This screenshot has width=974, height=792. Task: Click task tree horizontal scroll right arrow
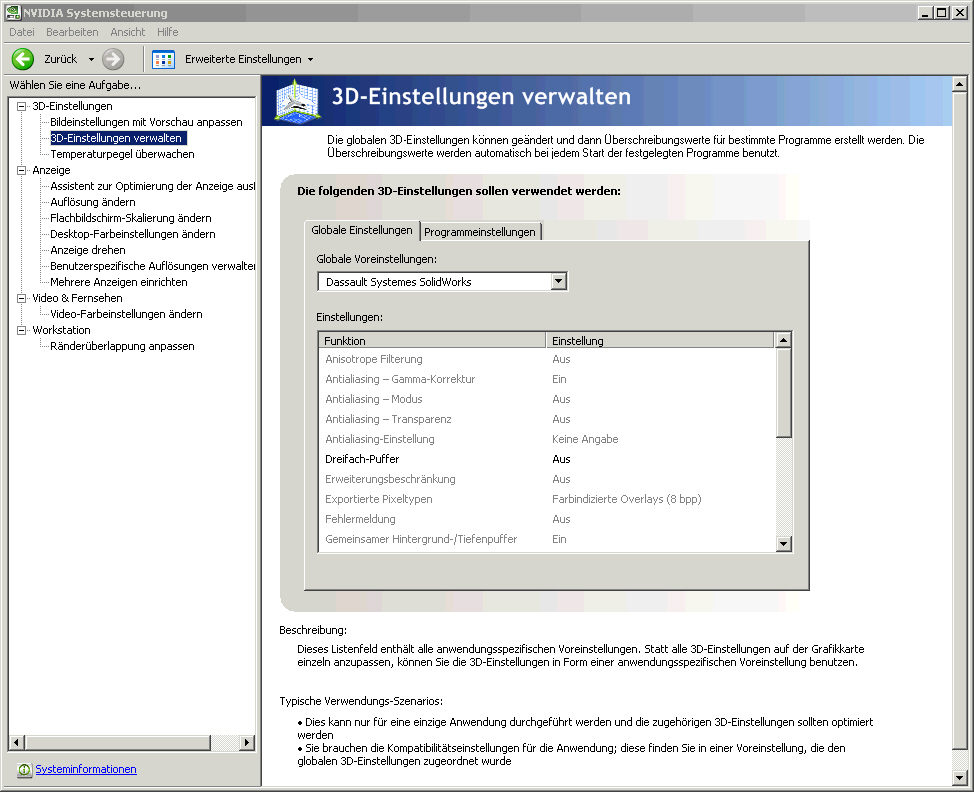pos(247,742)
